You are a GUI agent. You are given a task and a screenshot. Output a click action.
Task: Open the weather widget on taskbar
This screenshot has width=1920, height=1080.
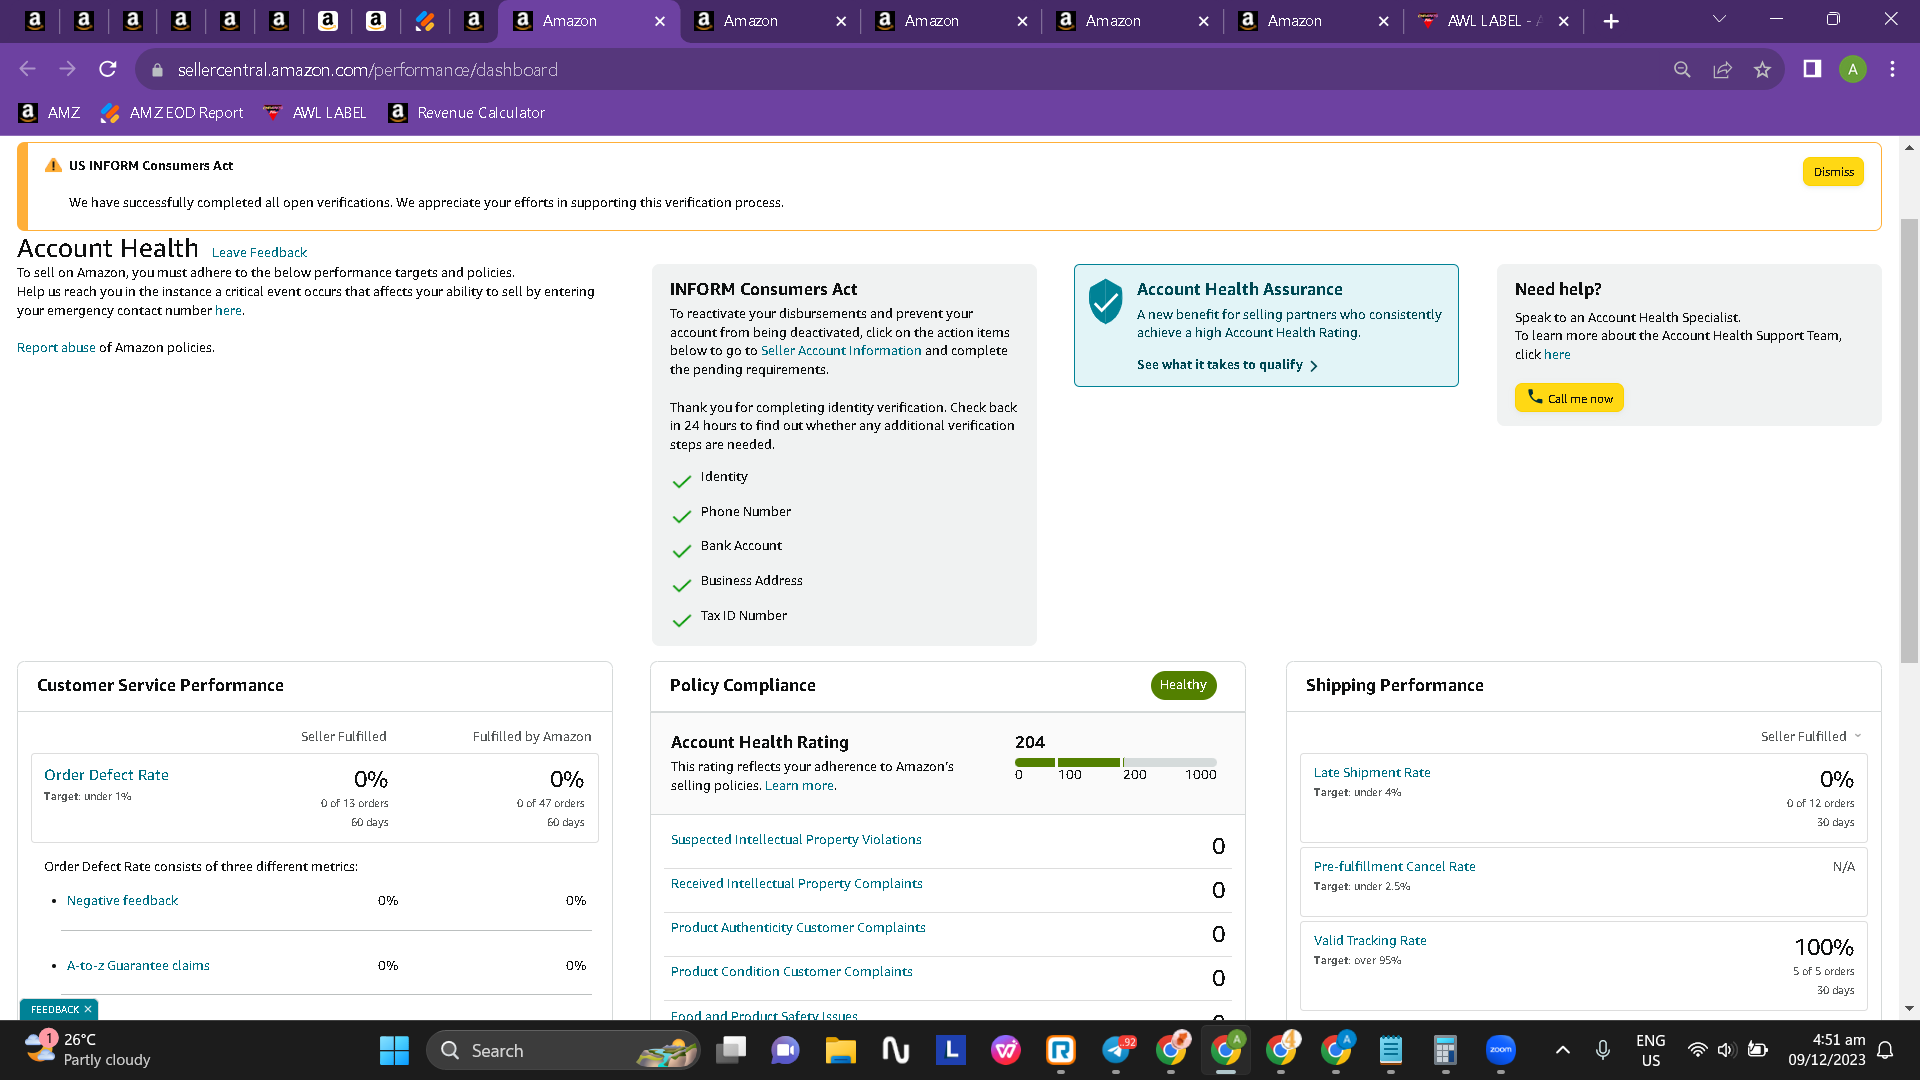click(x=88, y=1050)
